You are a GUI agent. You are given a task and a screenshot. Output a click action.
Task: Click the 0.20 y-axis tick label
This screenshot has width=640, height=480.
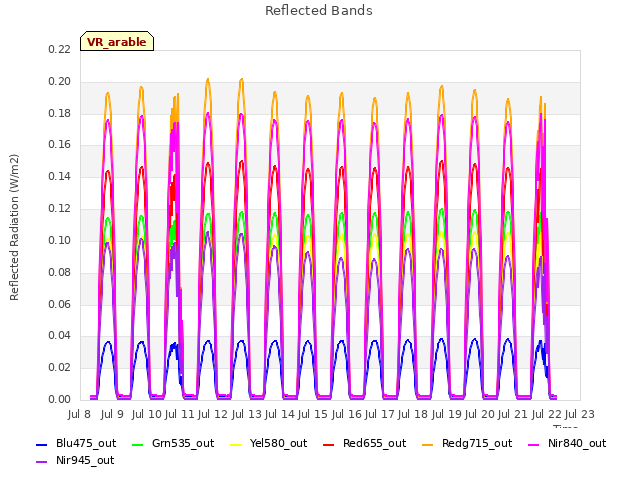pyautogui.click(x=60, y=81)
